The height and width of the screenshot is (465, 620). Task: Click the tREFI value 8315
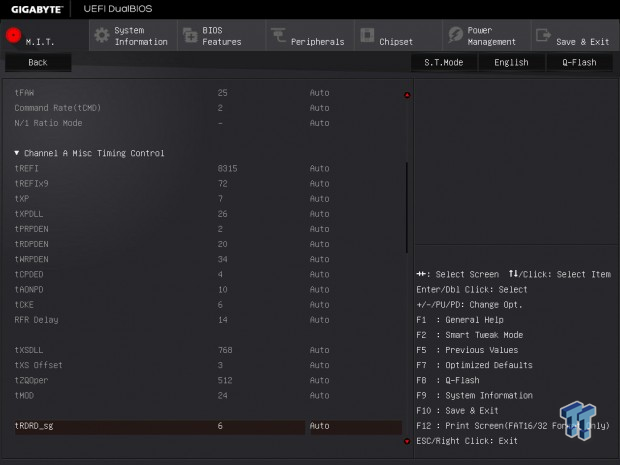(x=227, y=168)
